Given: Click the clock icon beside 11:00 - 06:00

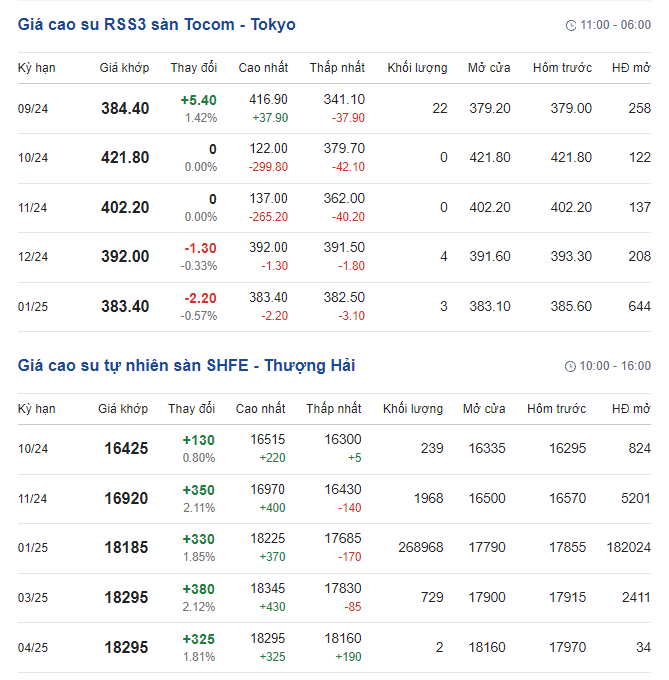Looking at the screenshot, I should coord(571,25).
